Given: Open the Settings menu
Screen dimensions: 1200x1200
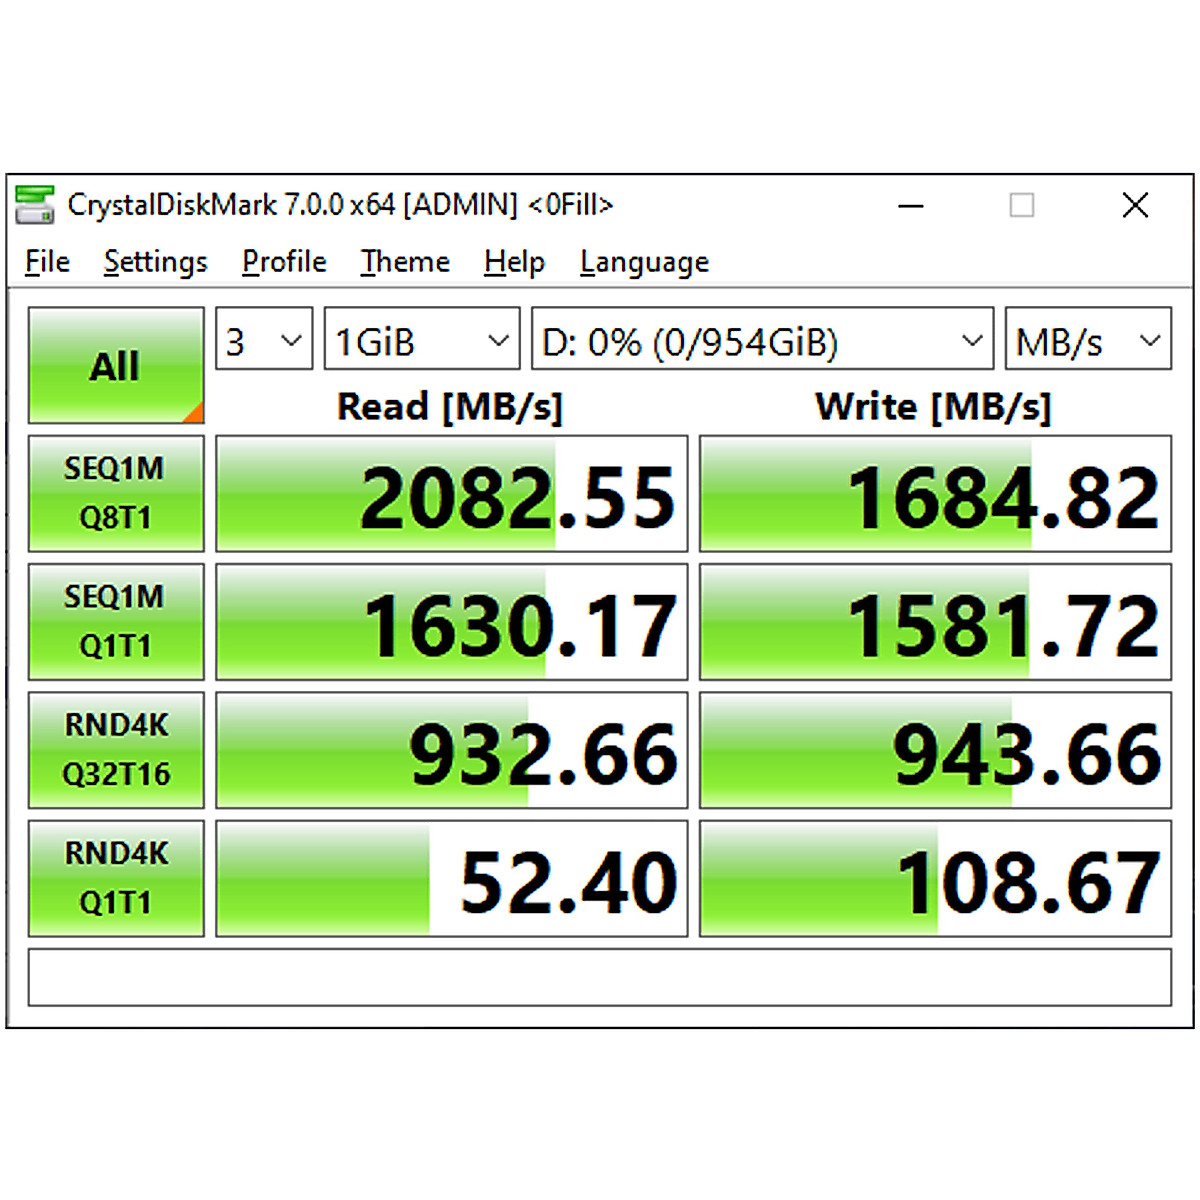Looking at the screenshot, I should 155,262.
